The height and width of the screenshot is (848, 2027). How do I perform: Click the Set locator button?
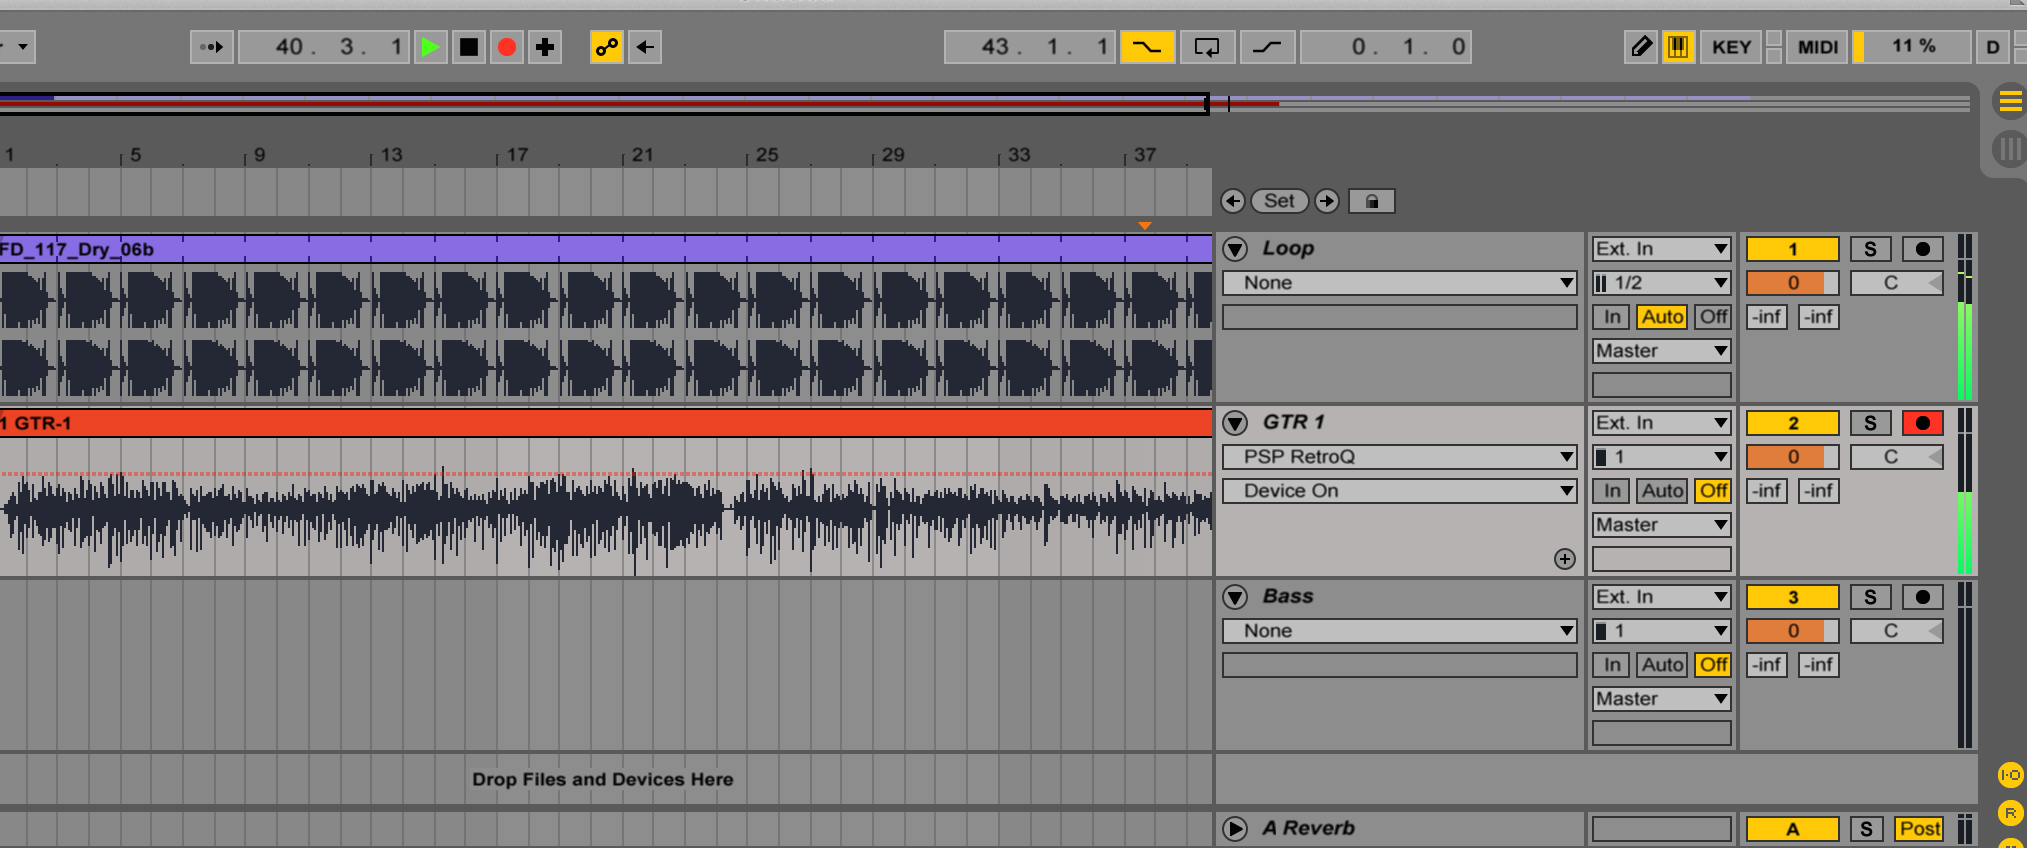pyautogui.click(x=1279, y=201)
